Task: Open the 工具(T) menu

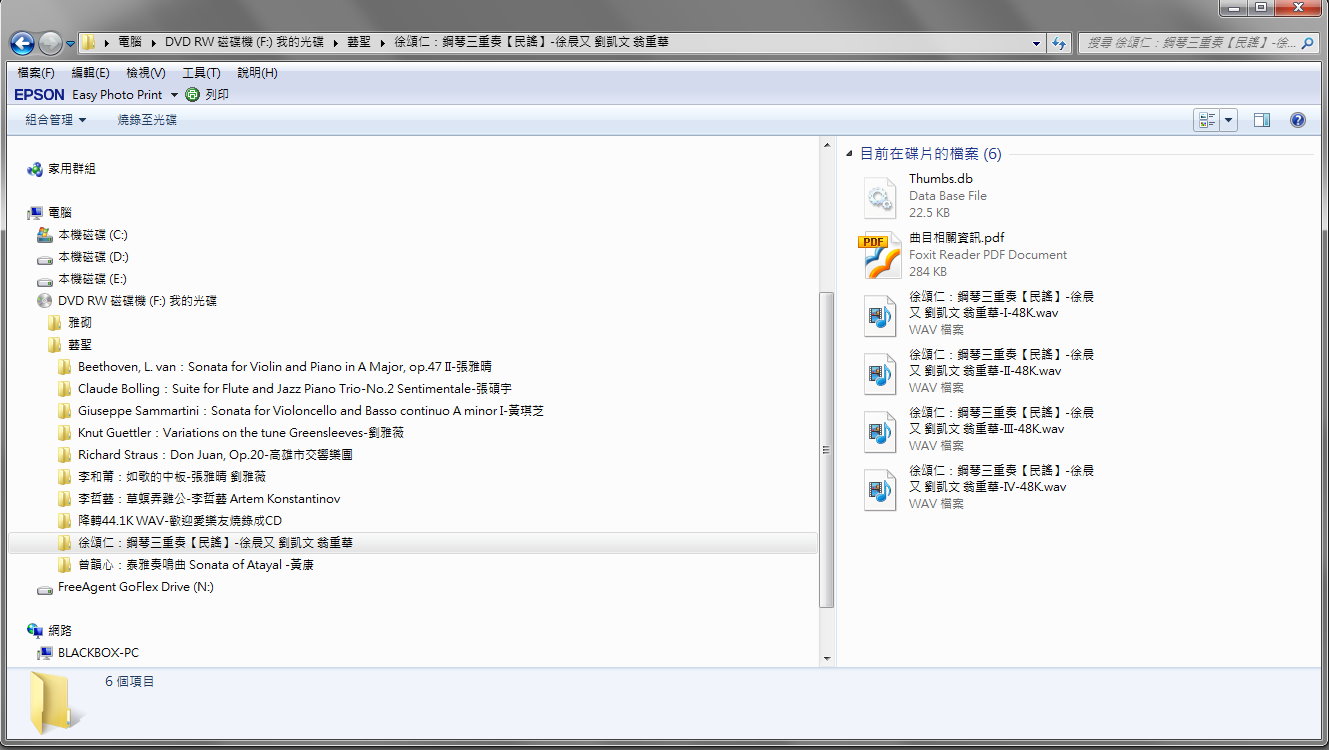Action: pos(201,73)
